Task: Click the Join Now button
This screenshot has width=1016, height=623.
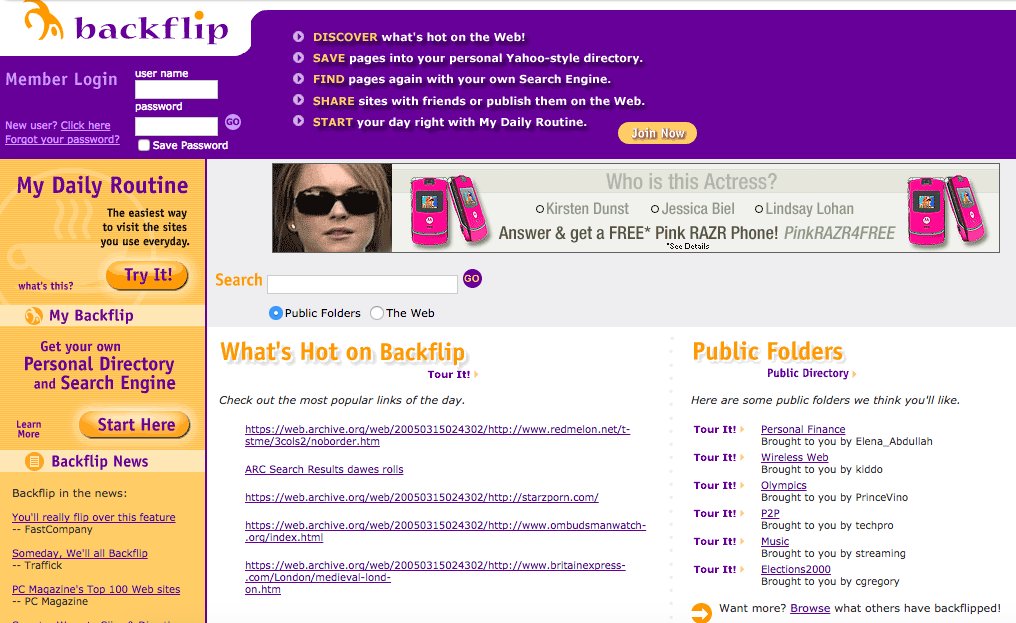Action: point(657,133)
